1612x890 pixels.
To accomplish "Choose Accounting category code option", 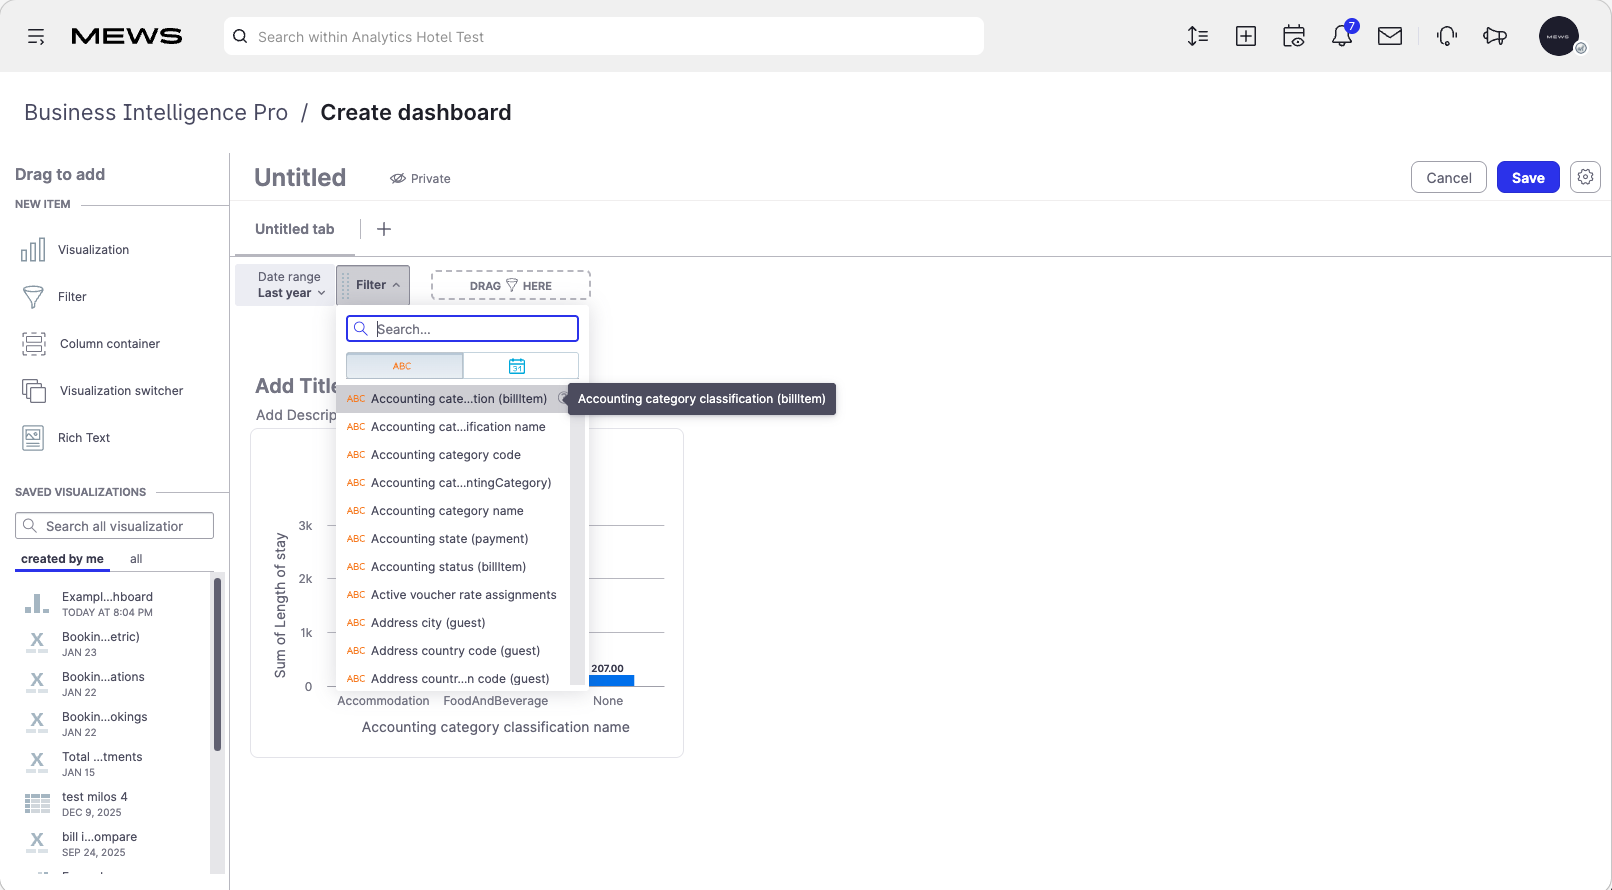I will [x=453, y=455].
